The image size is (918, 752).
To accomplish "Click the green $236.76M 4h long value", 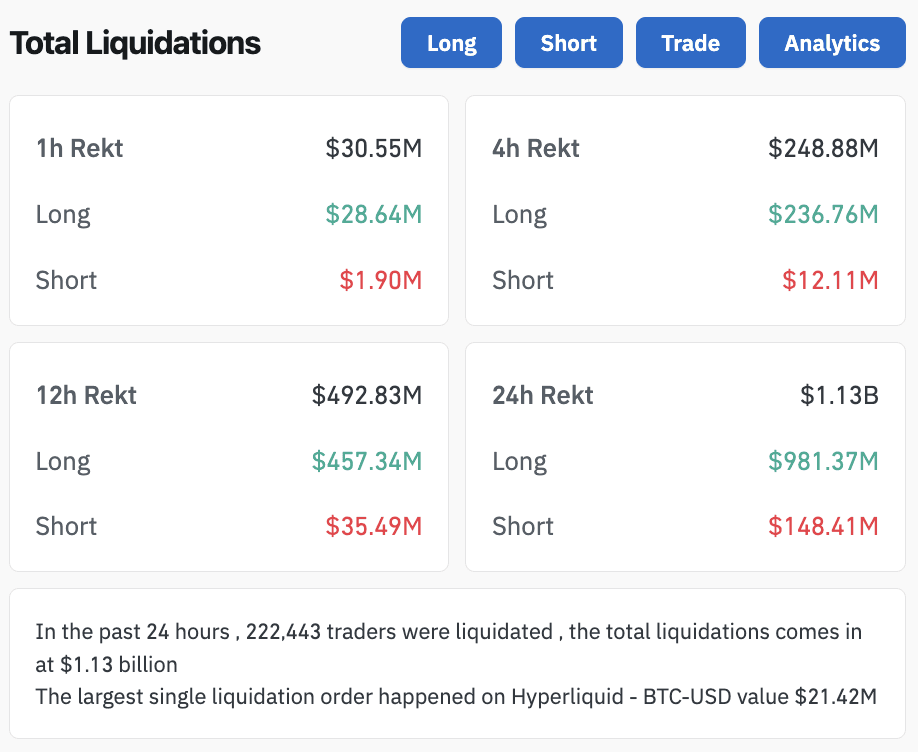I will click(827, 214).
